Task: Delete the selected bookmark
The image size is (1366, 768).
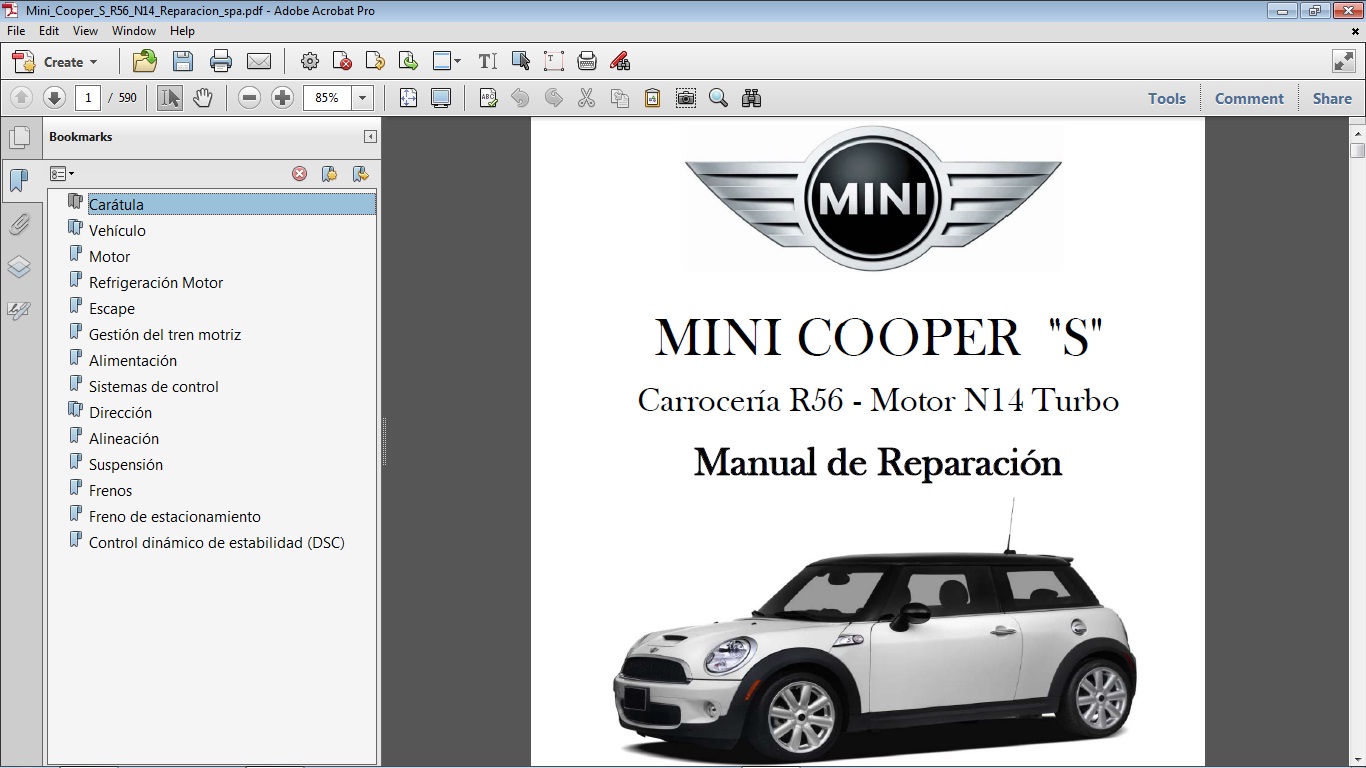Action: coord(299,173)
